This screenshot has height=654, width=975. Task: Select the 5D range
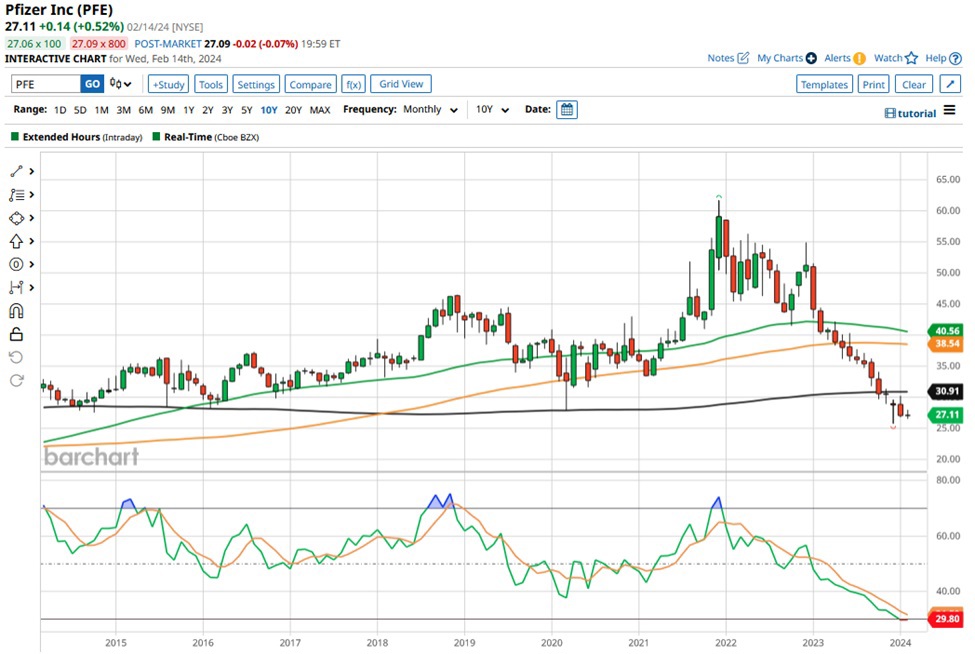tap(80, 110)
